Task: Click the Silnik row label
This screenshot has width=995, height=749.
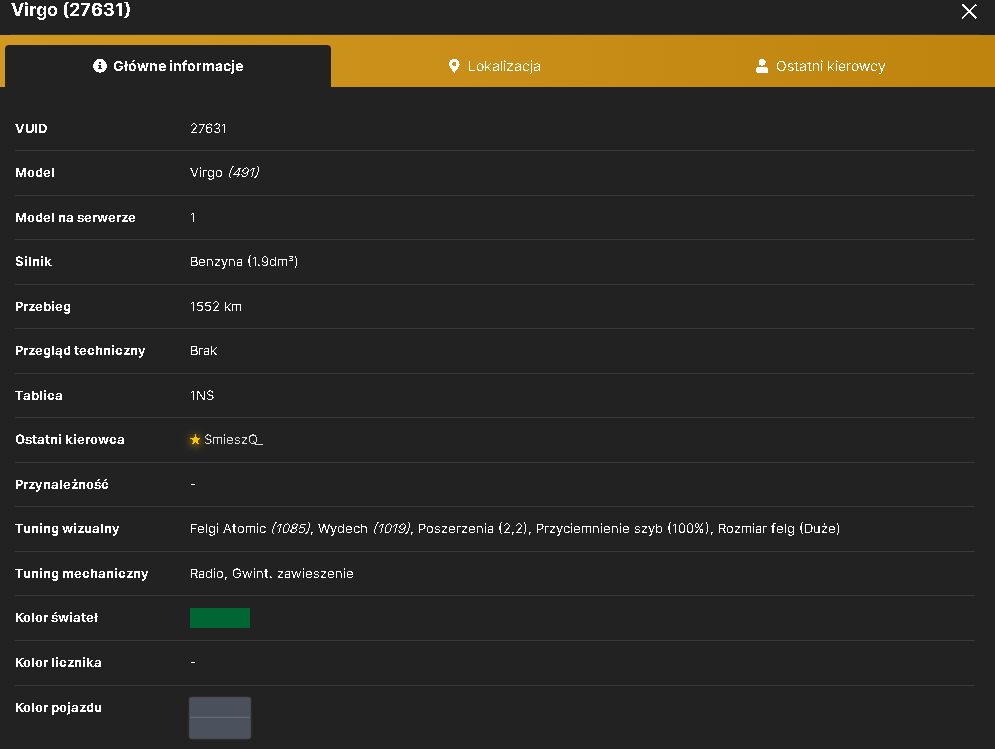Action: click(x=33, y=262)
